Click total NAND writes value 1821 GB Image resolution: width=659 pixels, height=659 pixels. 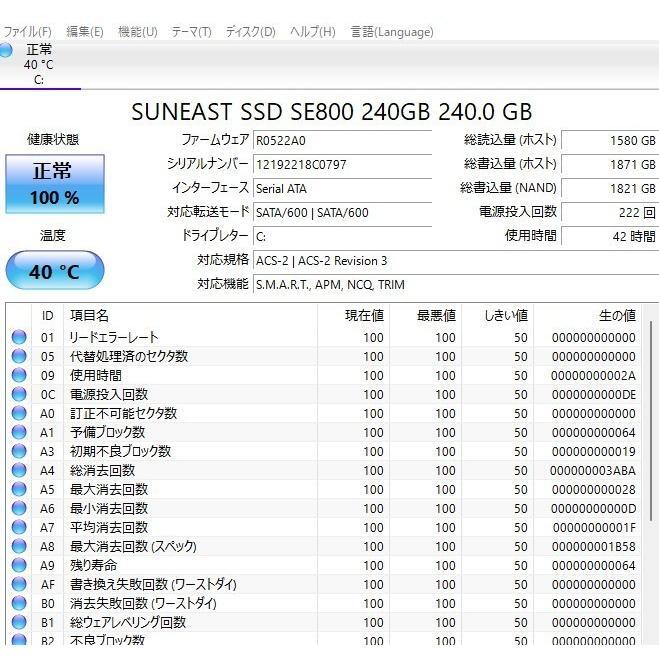610,188
